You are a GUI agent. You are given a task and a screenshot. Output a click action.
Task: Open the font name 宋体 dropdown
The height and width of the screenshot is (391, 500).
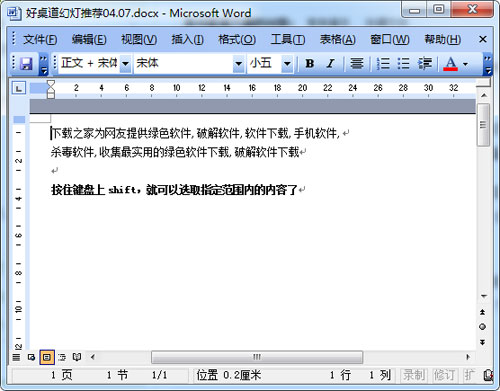238,63
